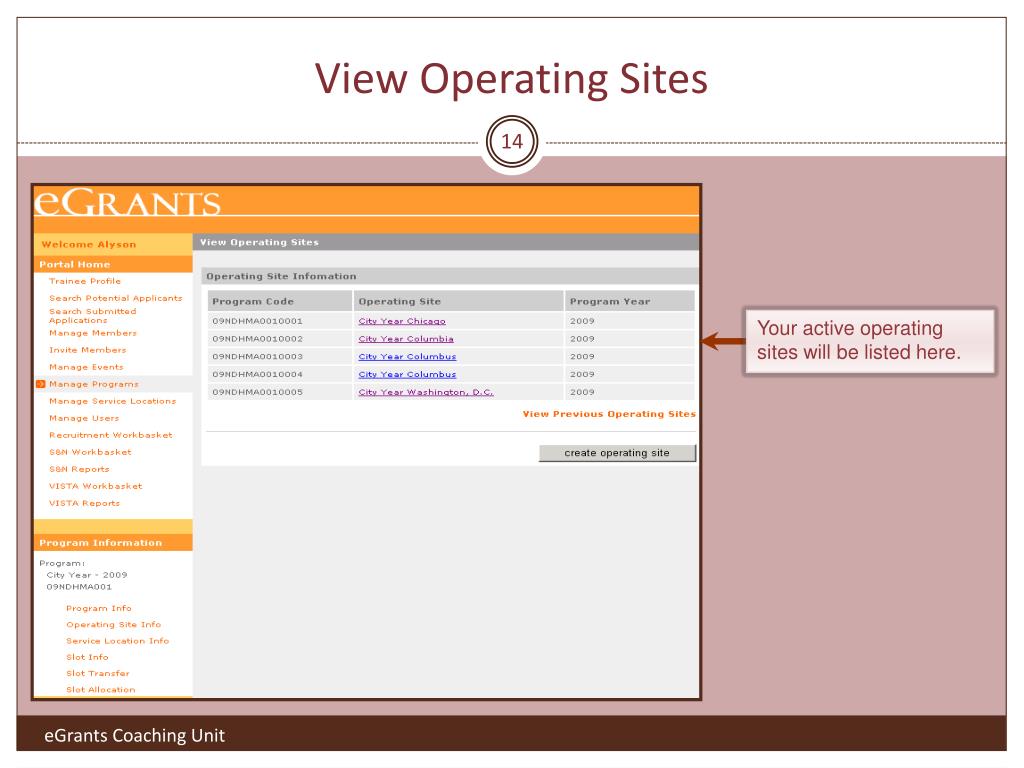Viewport: 1024px width, 768px height.
Task: Open City Year Chicago site
Action: 402,321
